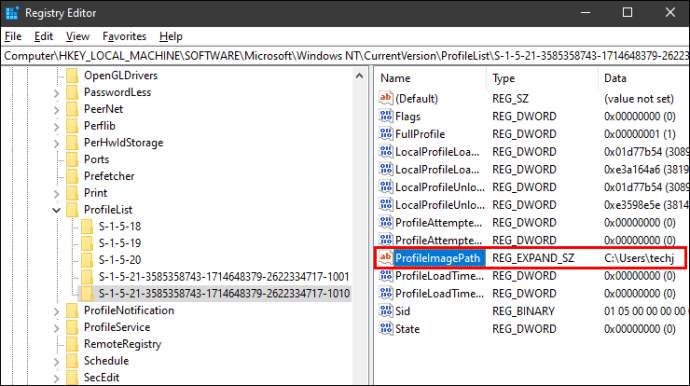
Task: Expand the Schedule key
Action: coord(56,361)
